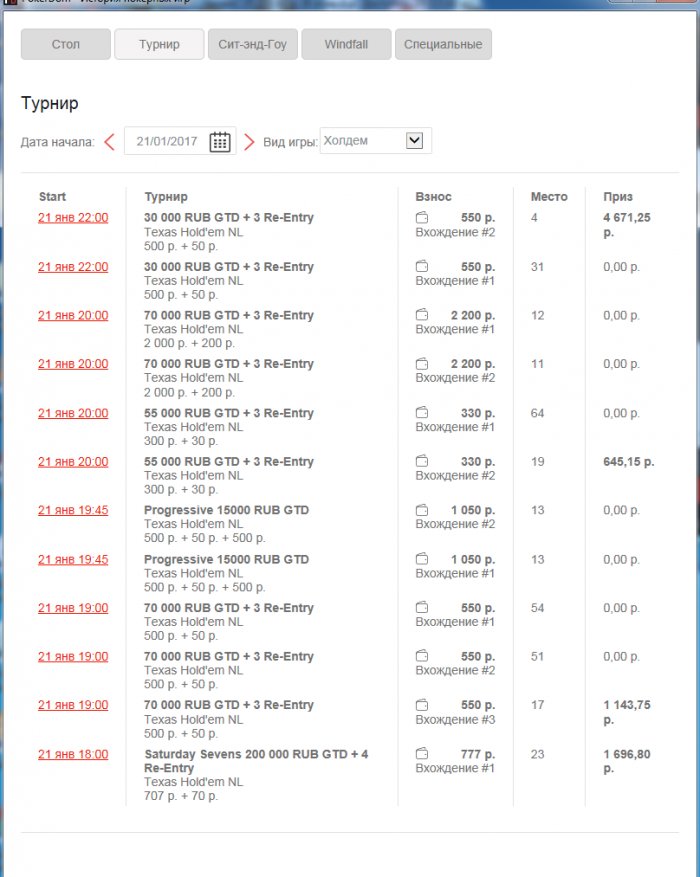Expand the Холдем game type dropdown

(415, 141)
